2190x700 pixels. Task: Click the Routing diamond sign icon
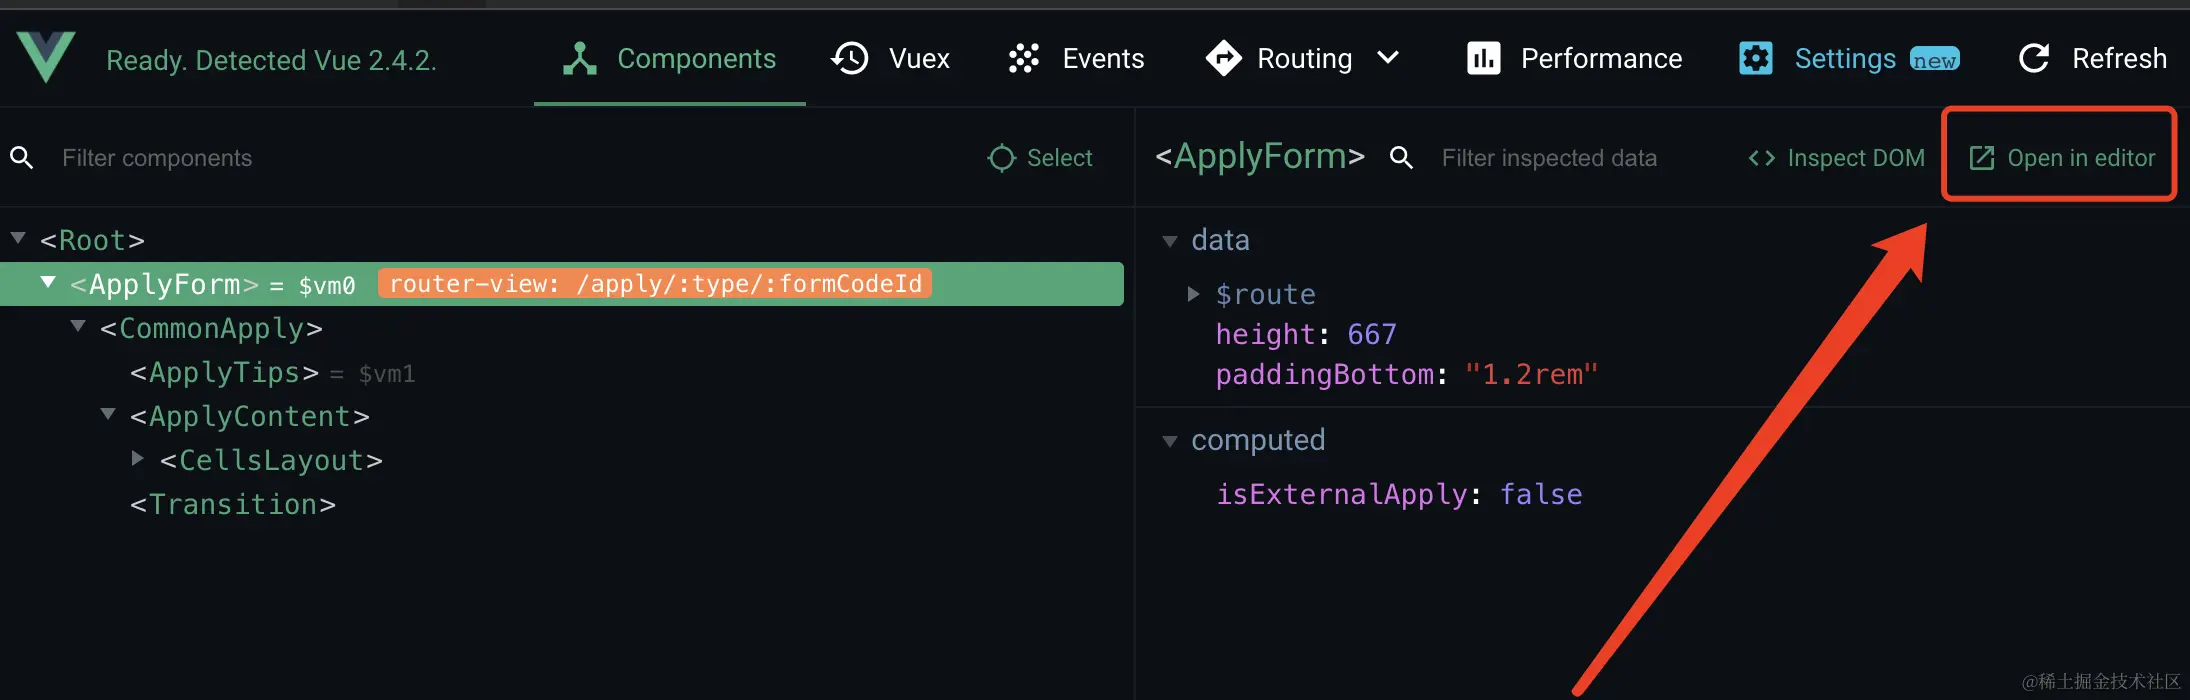1223,59
